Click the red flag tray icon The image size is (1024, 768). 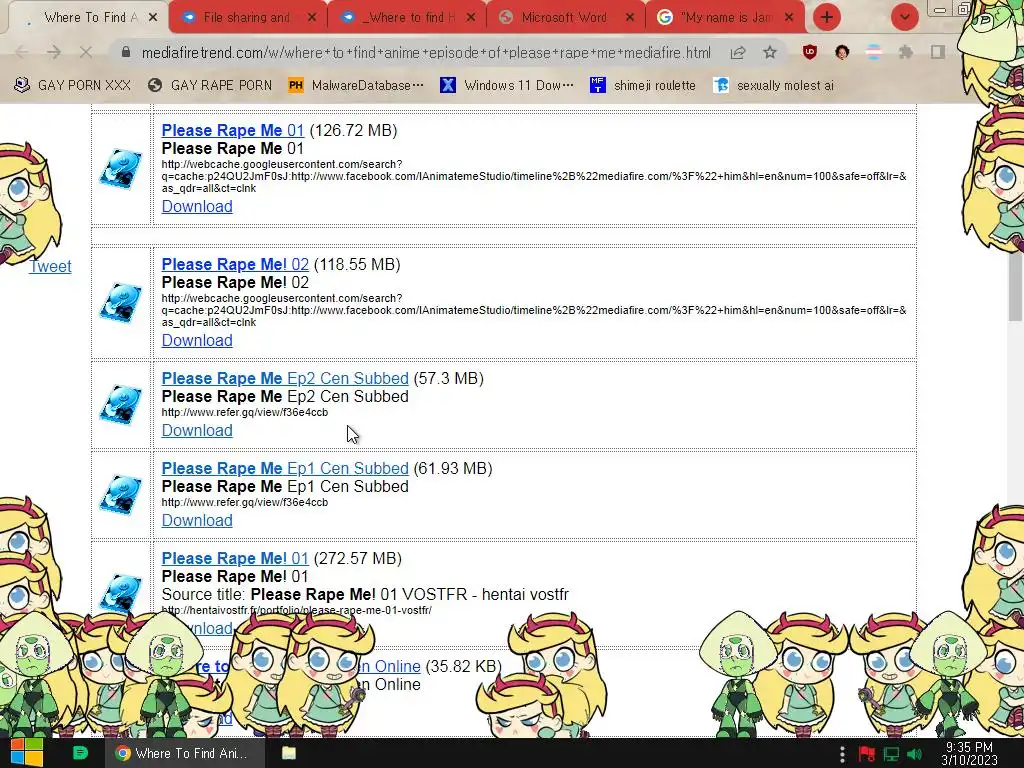tap(867, 754)
